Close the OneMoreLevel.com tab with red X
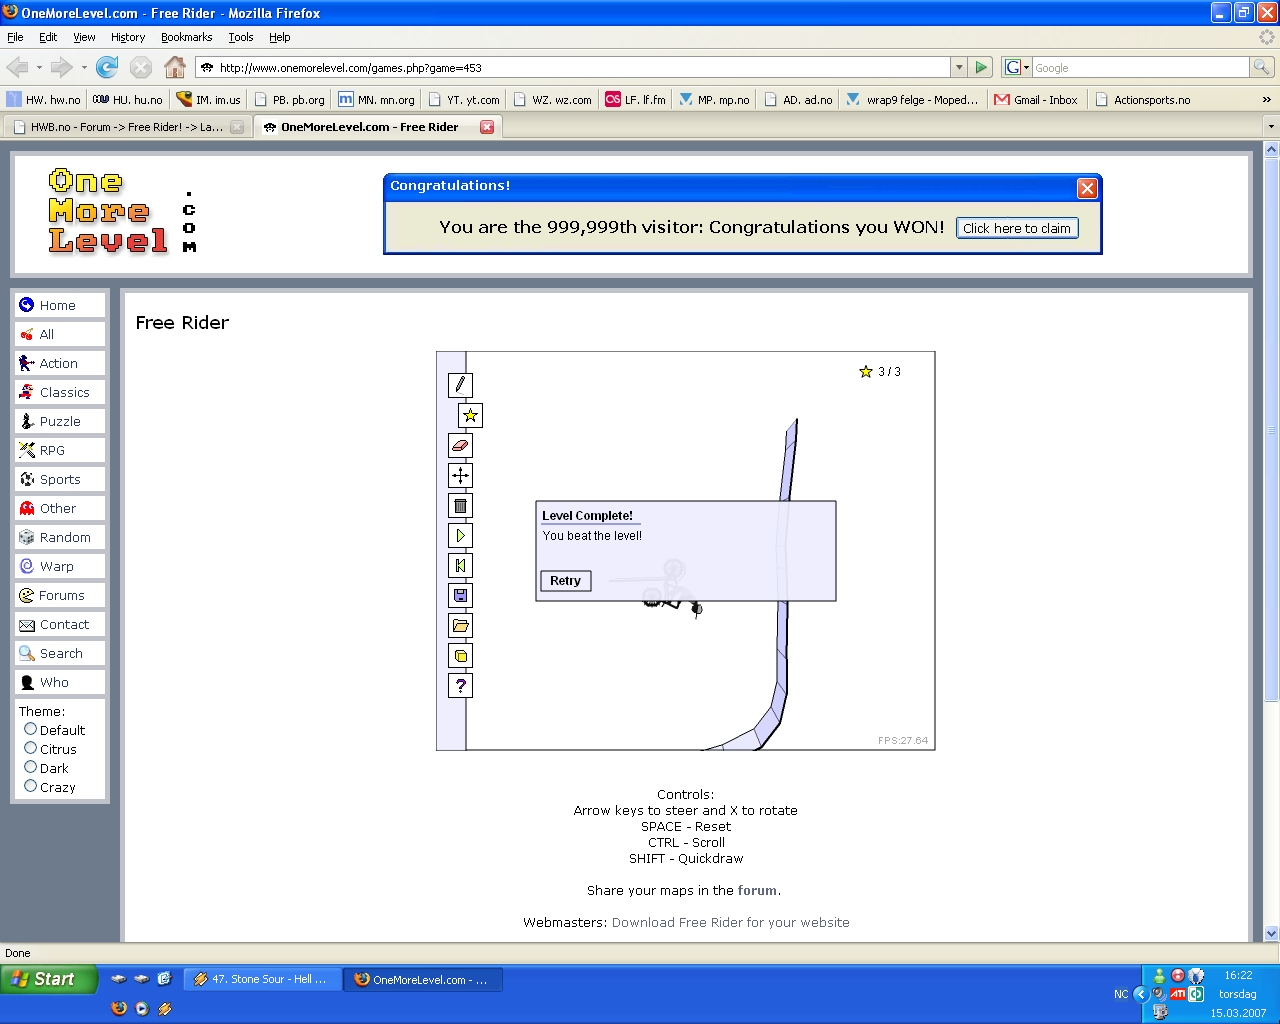Viewport: 1280px width, 1024px height. (x=487, y=127)
